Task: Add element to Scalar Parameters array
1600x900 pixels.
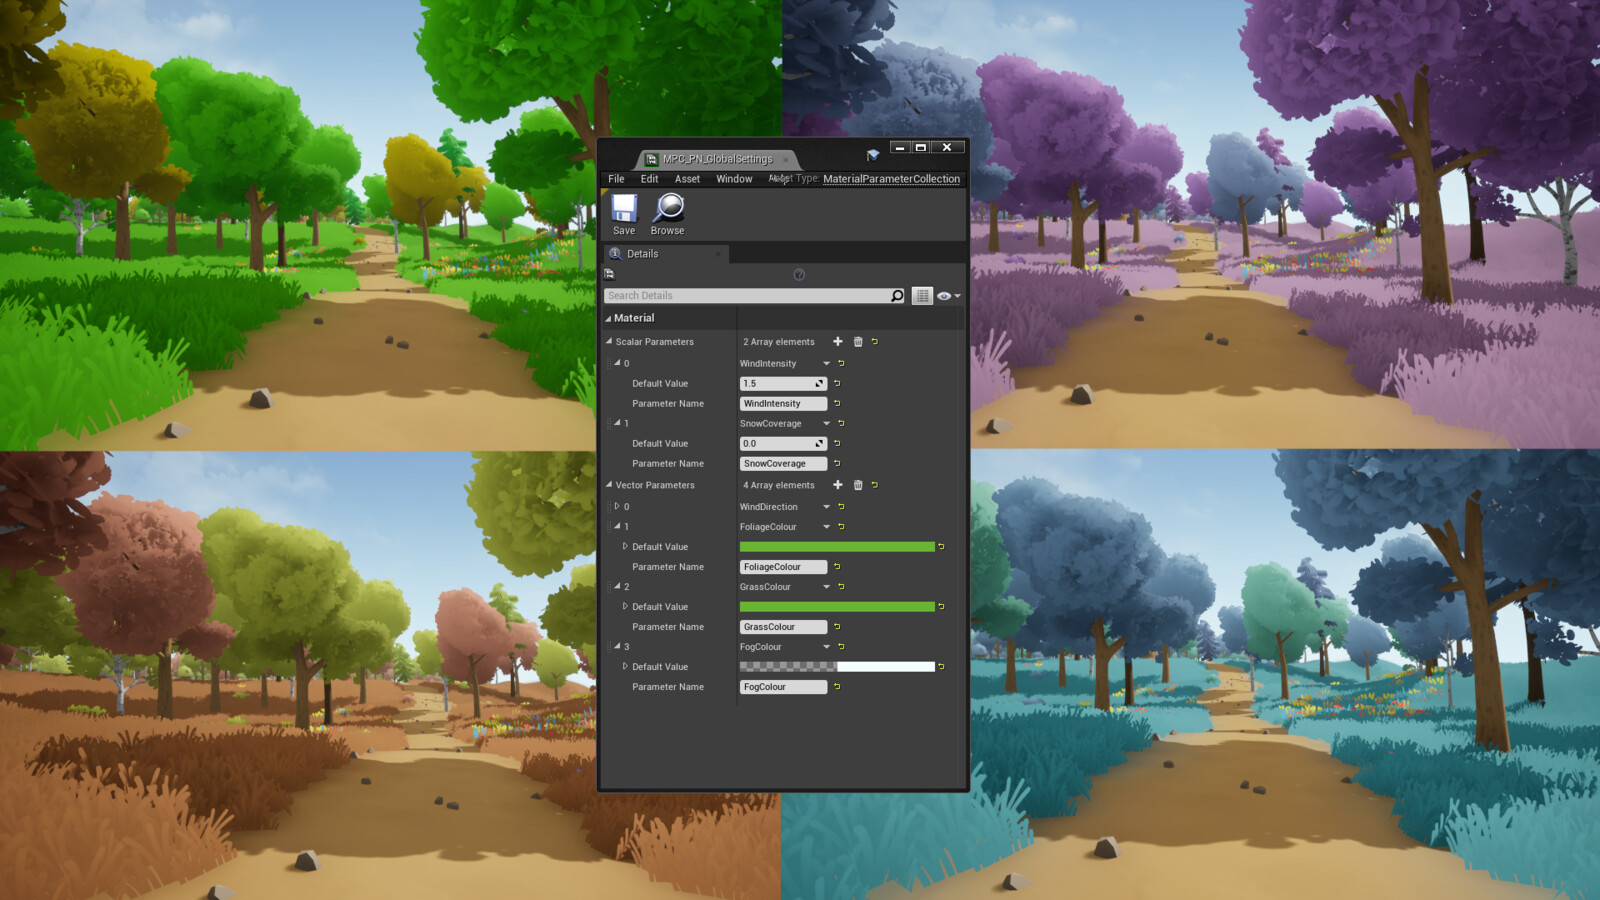Action: tap(838, 342)
